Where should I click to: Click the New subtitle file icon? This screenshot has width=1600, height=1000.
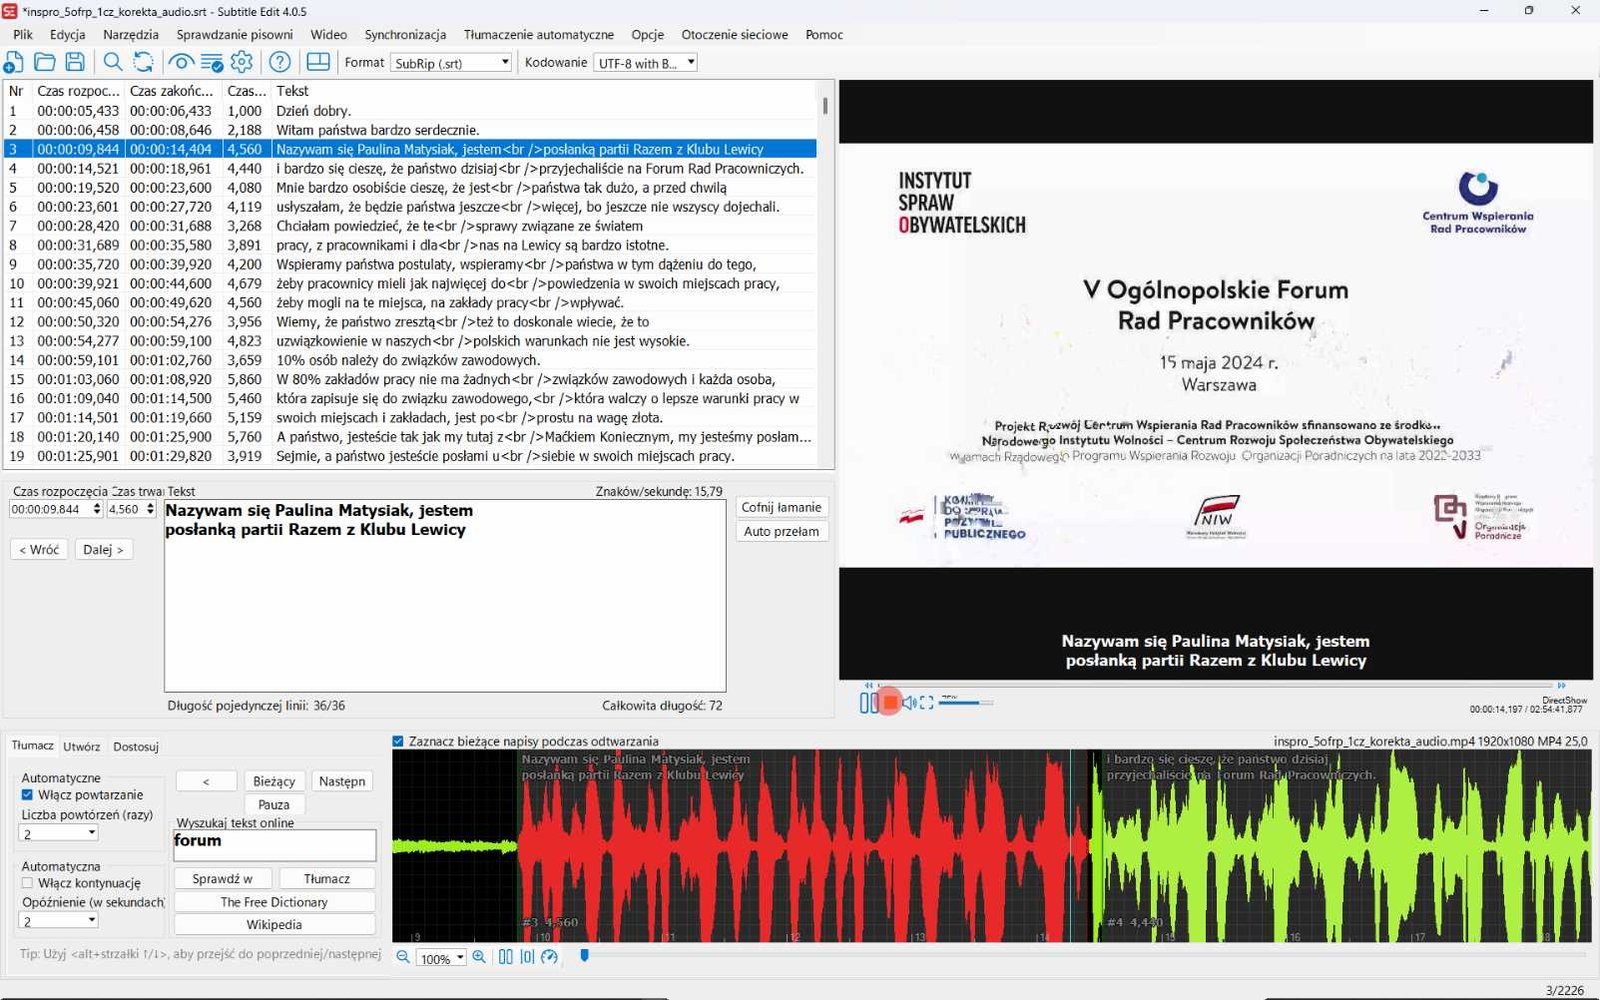pos(14,62)
